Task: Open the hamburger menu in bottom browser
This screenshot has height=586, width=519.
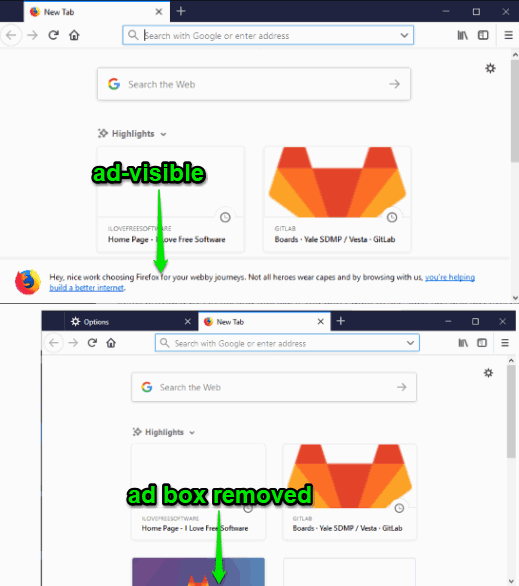Action: (x=505, y=343)
